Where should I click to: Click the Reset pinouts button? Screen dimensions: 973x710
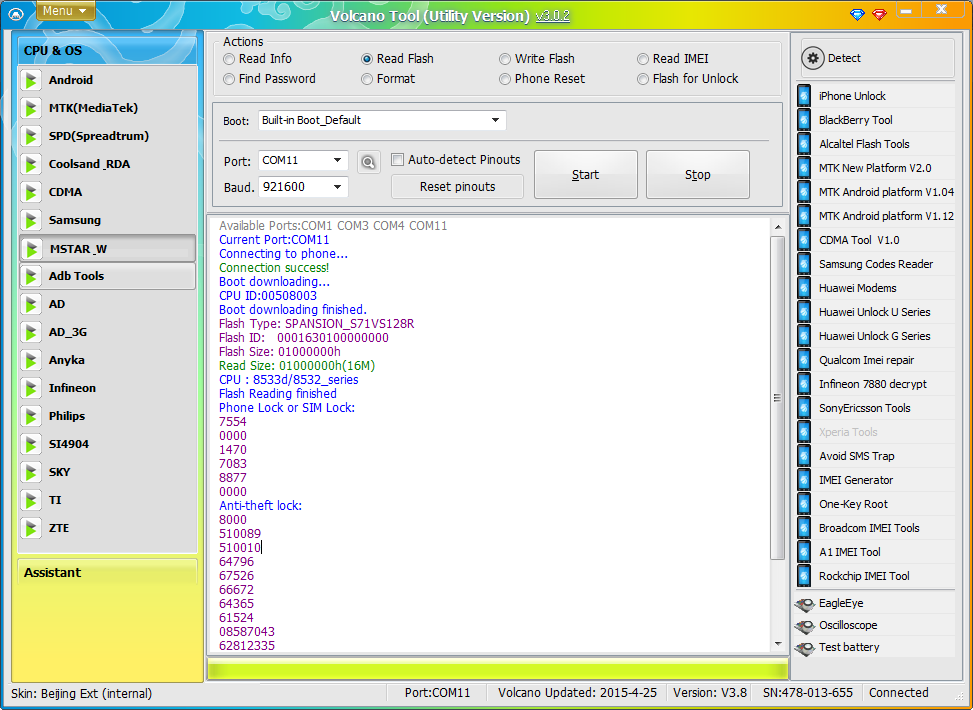pos(457,187)
